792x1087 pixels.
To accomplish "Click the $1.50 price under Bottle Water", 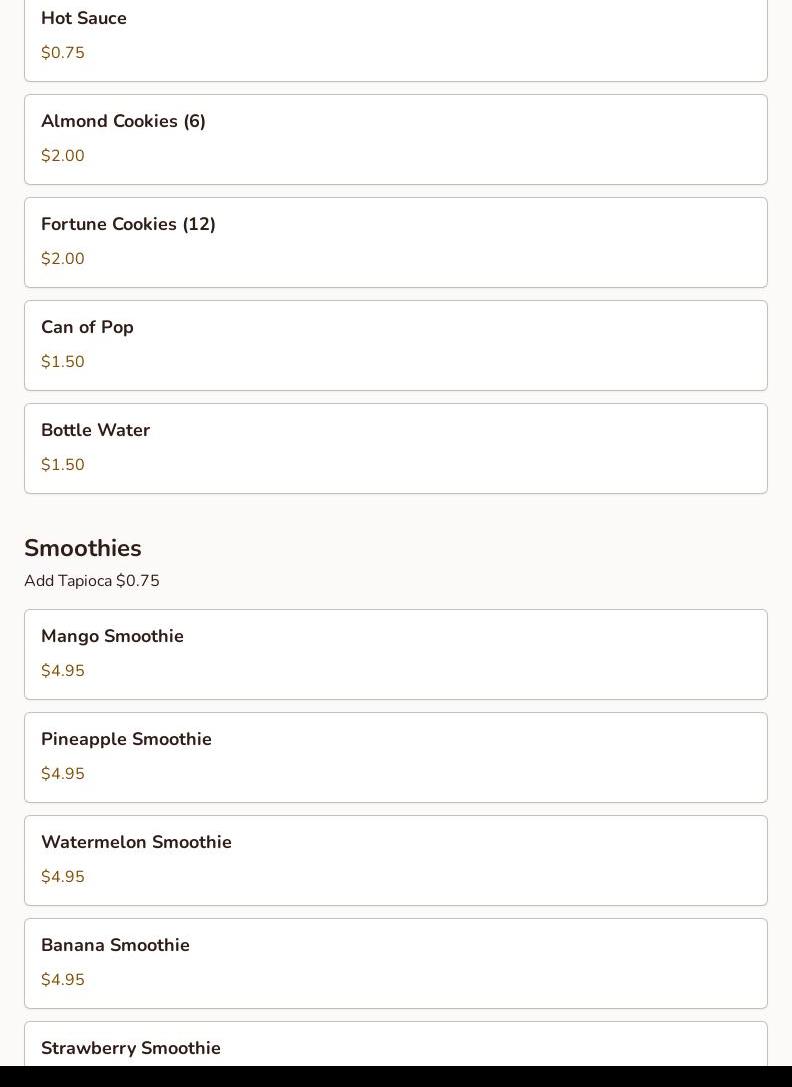I will pos(63,465).
